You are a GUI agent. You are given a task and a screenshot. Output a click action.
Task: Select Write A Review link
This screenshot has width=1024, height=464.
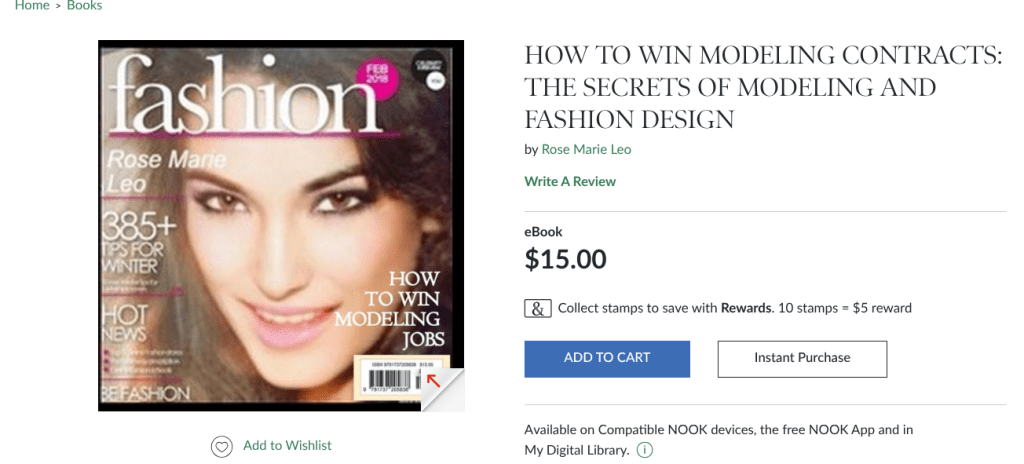570,182
